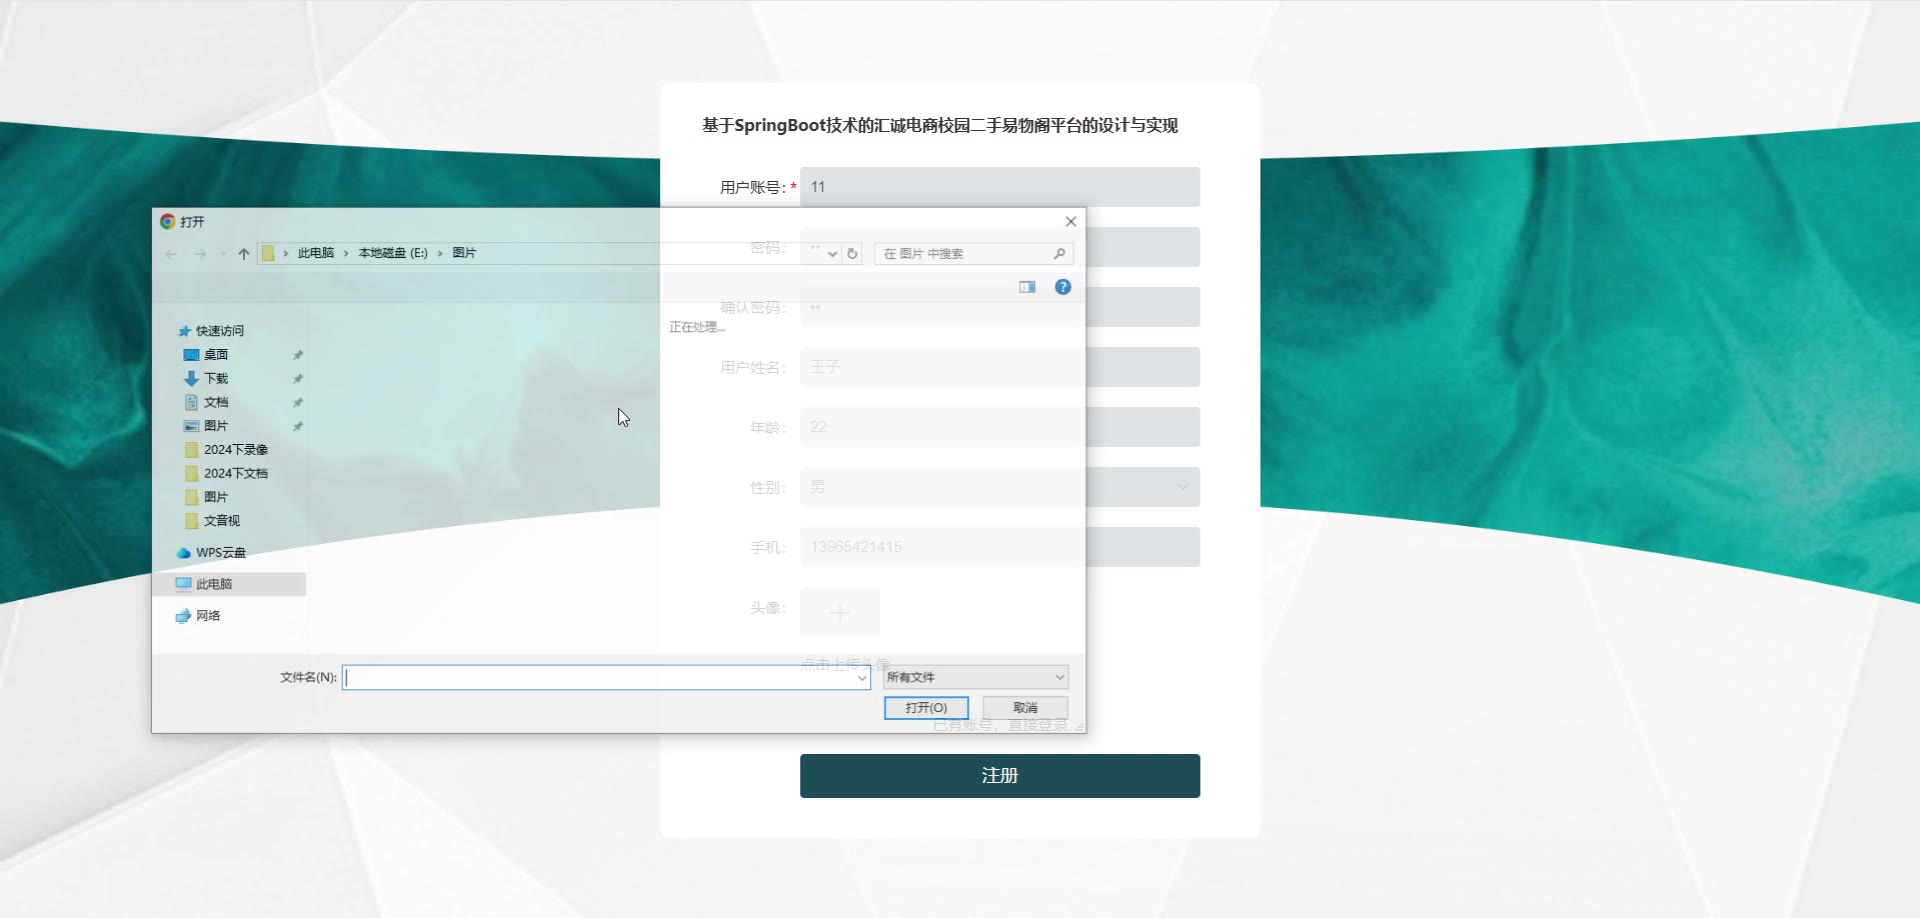Click the pin icon beside 桌面

pos(297,355)
